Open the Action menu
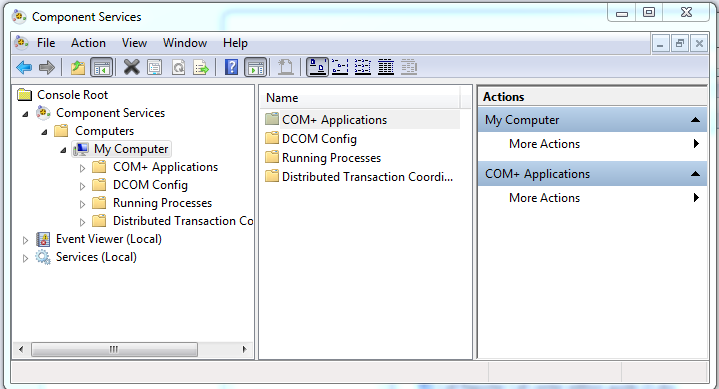This screenshot has width=719, height=389. pos(88,43)
